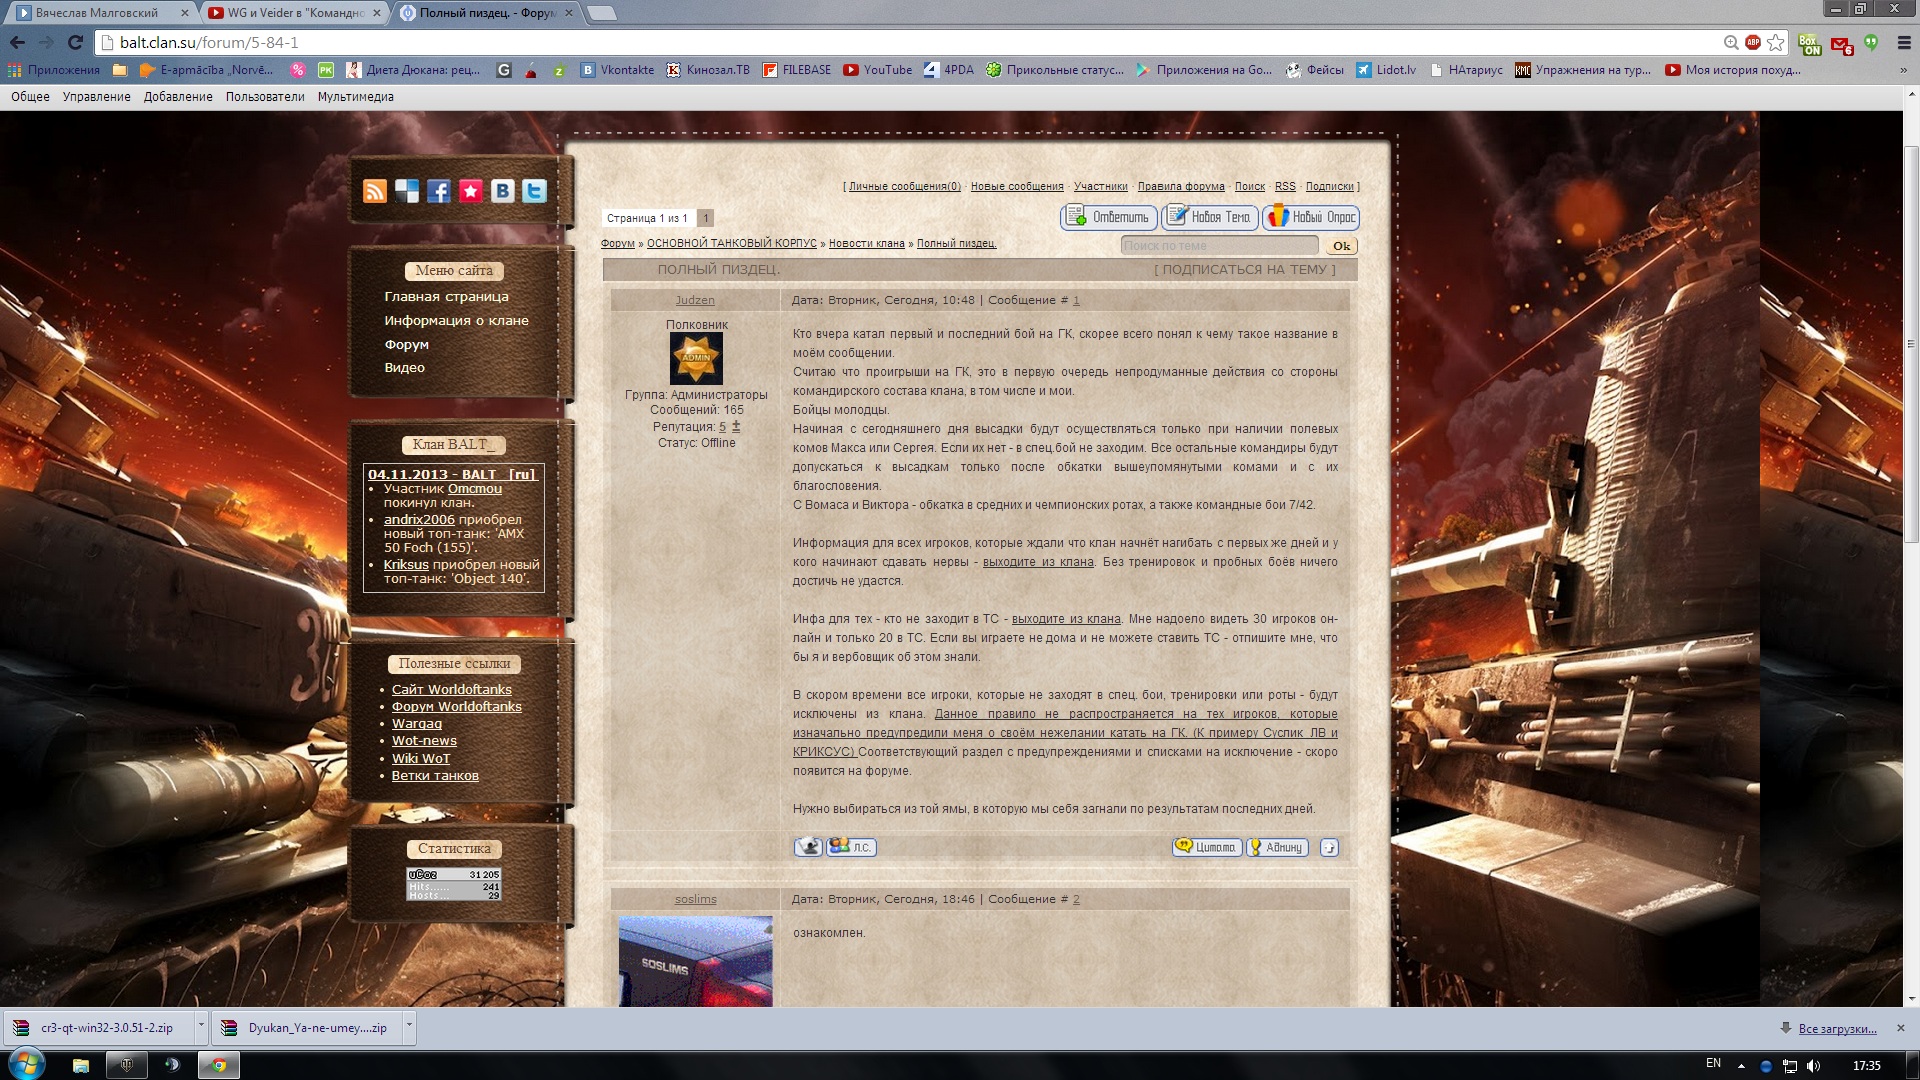1920x1080 pixels.
Task: Open the YouTube bookmark
Action: [x=878, y=70]
